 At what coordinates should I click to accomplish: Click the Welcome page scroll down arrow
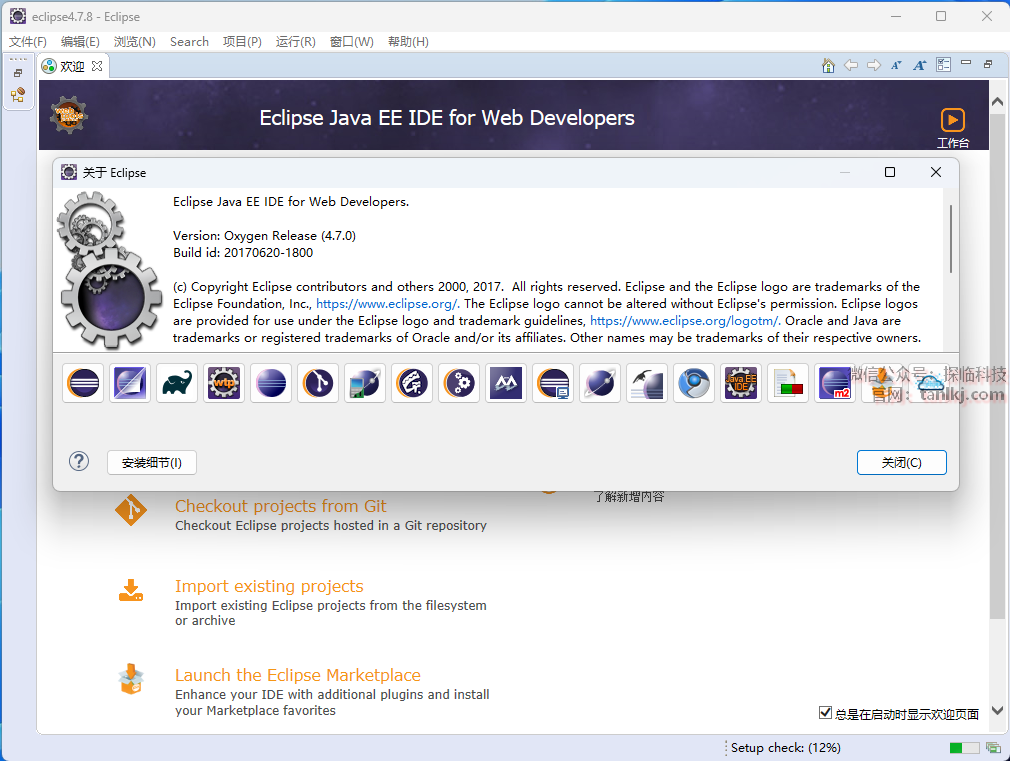(997, 710)
